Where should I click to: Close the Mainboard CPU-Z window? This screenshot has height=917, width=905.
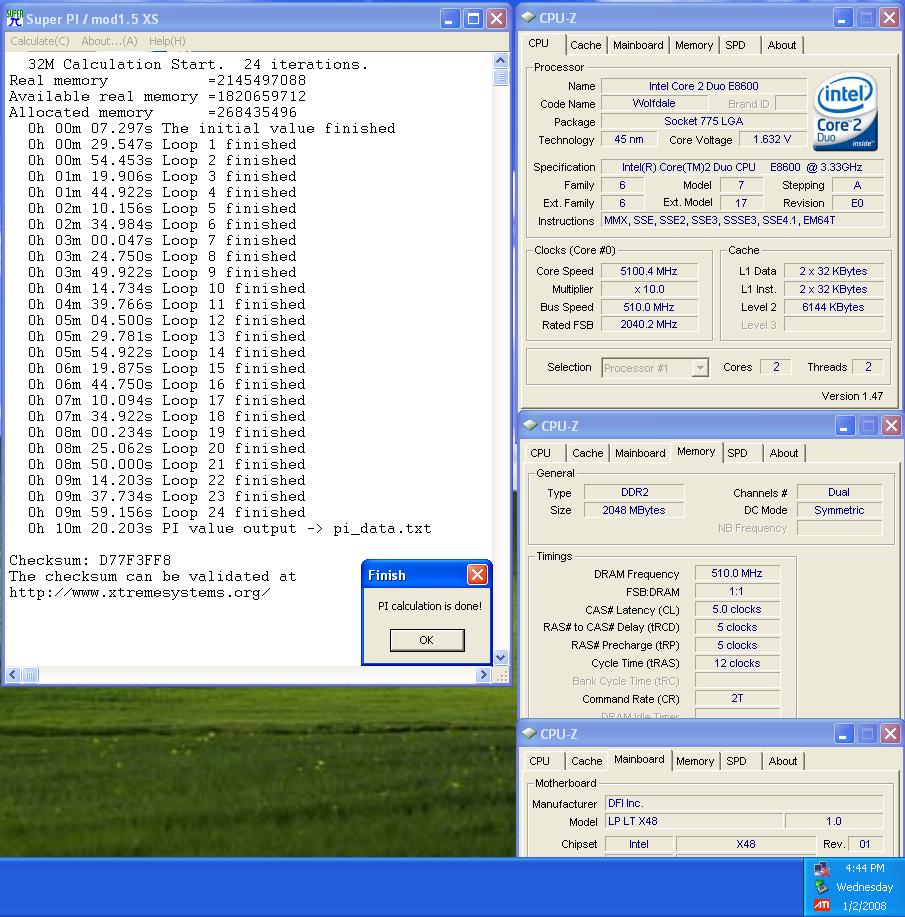coord(890,734)
